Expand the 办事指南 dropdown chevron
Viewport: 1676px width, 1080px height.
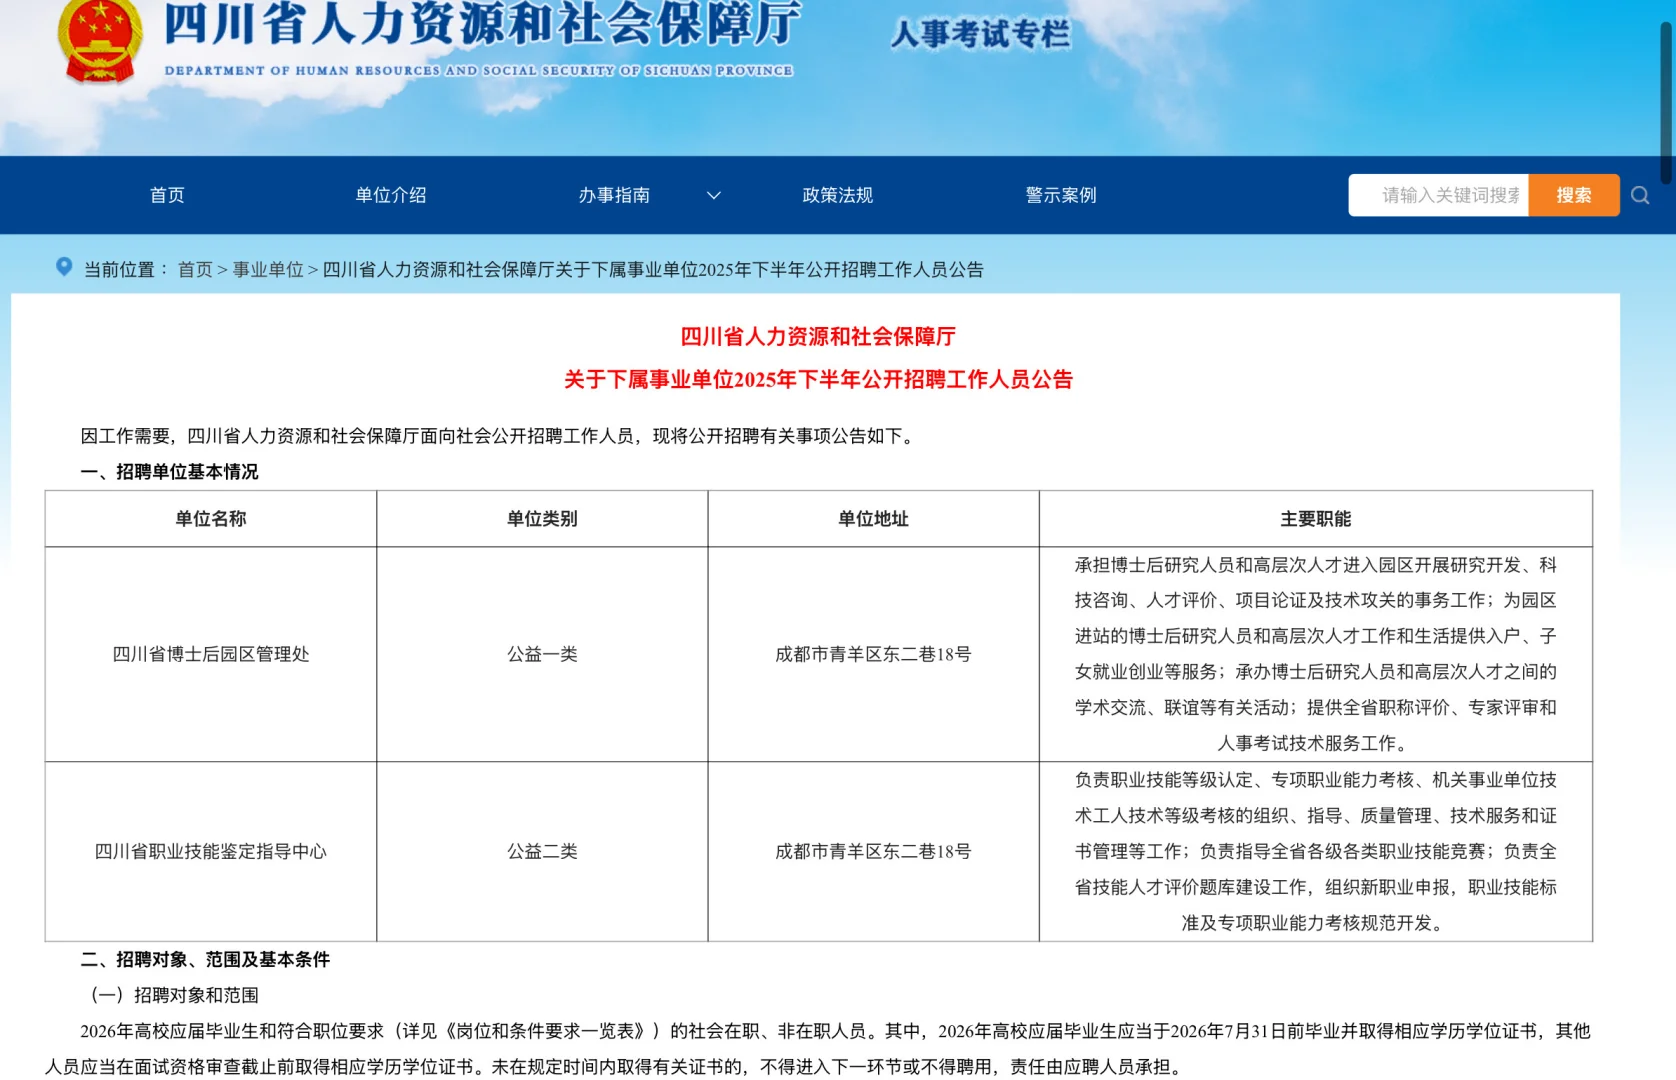(714, 195)
